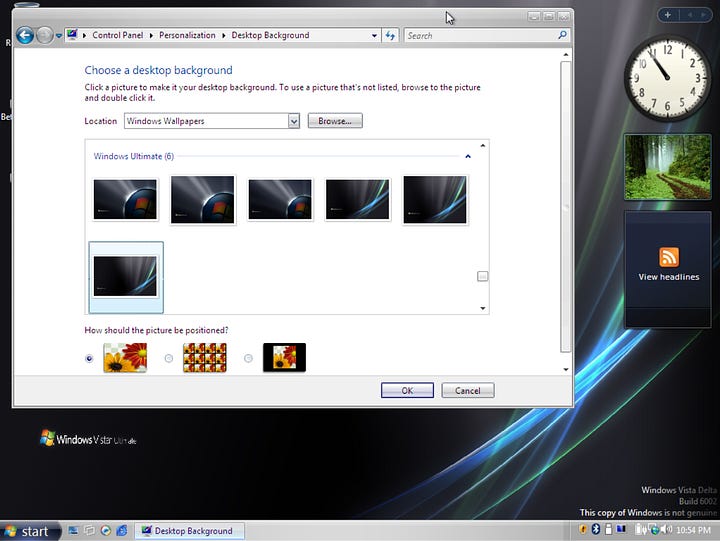Image resolution: width=720 pixels, height=541 pixels.
Task: Click the window scrollbar up arrow
Action: click(x=566, y=55)
